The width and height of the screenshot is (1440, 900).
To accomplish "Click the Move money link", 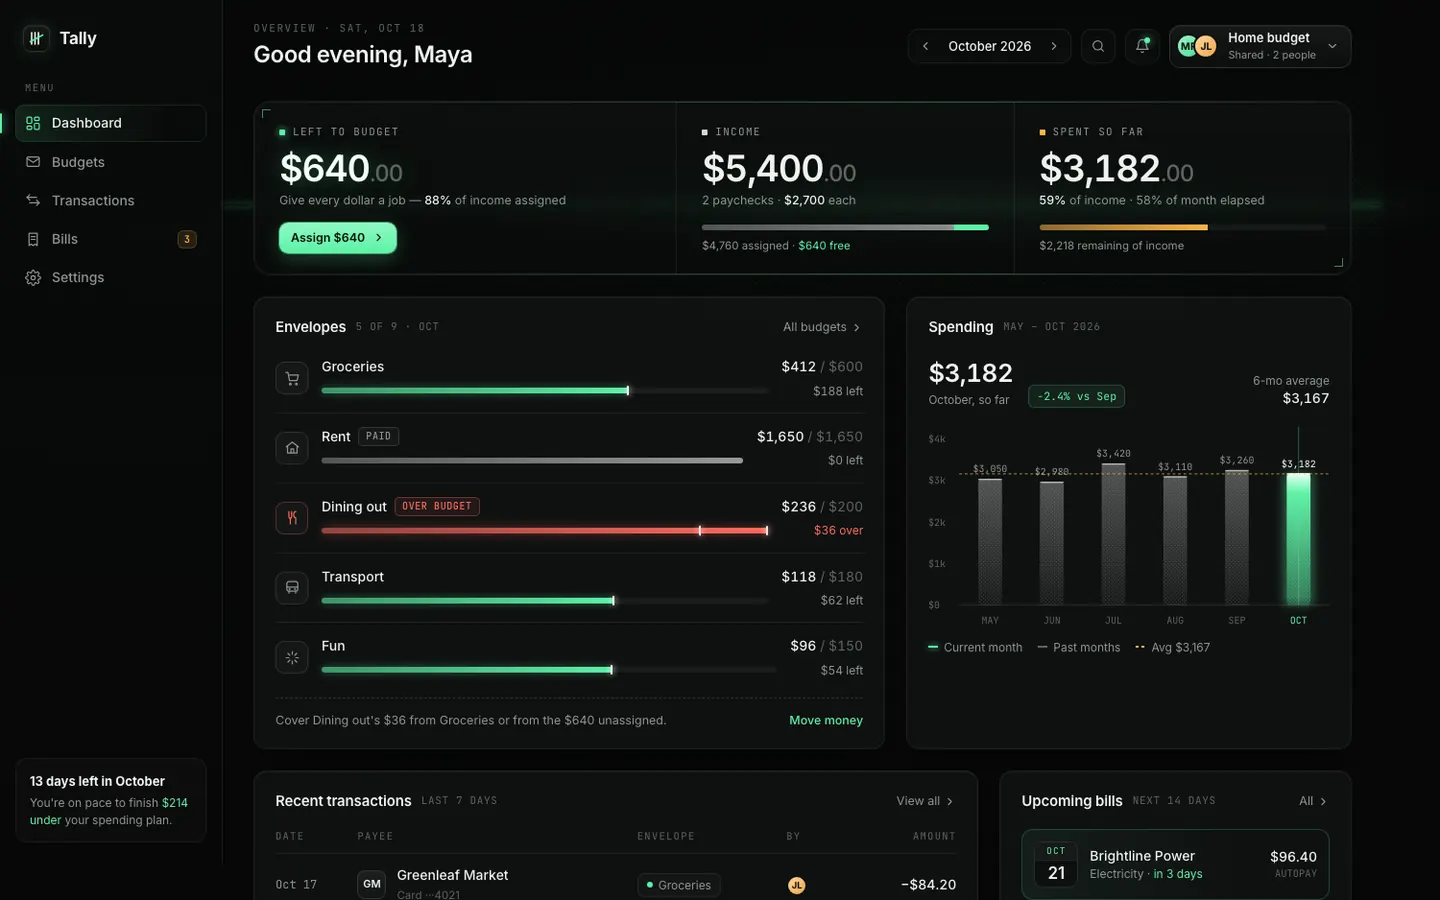I will pyautogui.click(x=826, y=720).
